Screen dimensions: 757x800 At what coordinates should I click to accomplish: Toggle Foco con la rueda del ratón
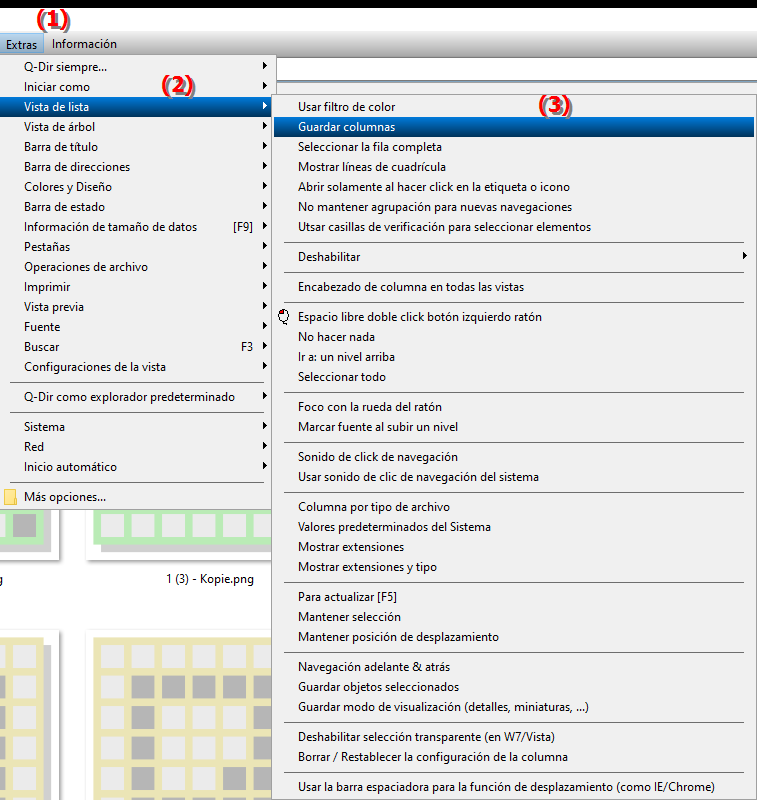(x=514, y=407)
